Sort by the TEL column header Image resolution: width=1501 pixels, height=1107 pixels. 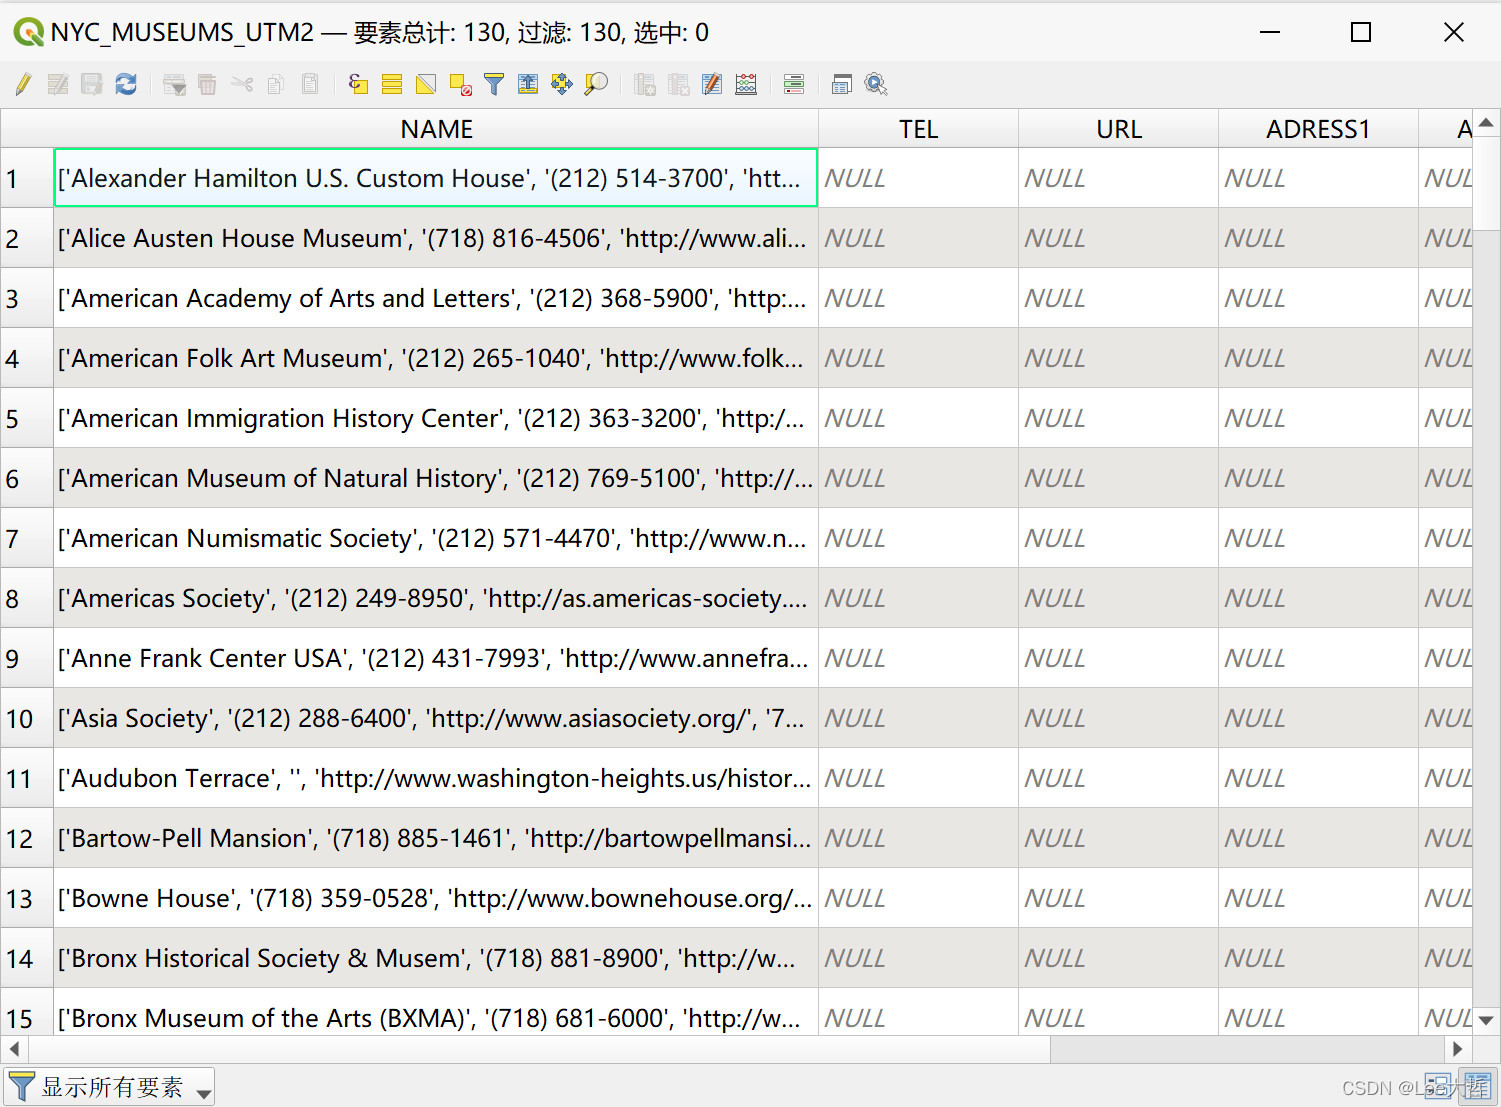tap(918, 129)
